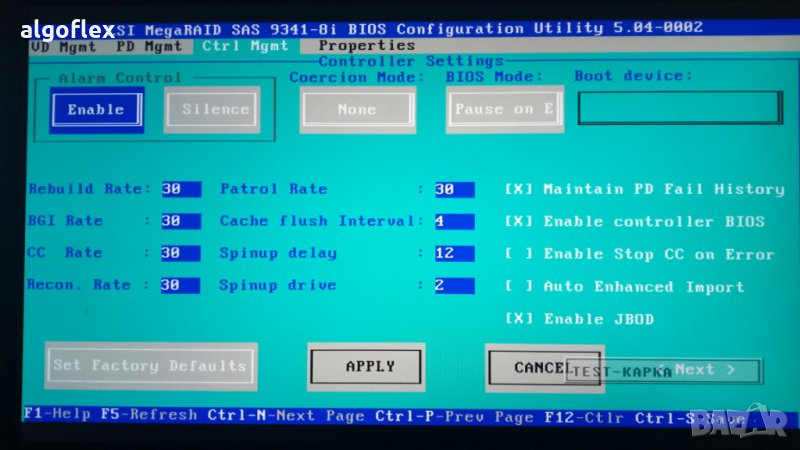The image size is (800, 450).
Task: Open the Coercion Mode None selector
Action: [356, 109]
